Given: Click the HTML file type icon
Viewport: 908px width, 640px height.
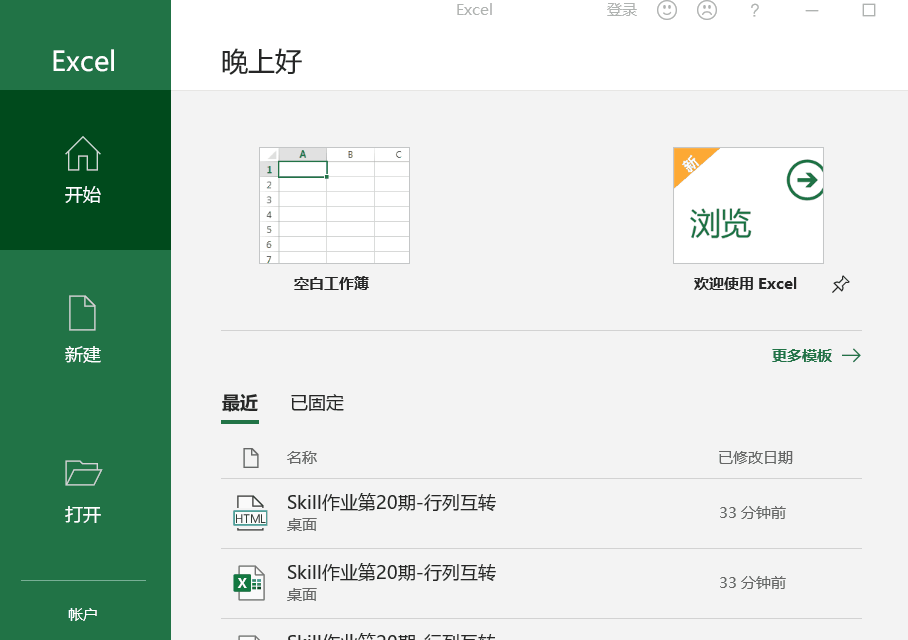Looking at the screenshot, I should pyautogui.click(x=250, y=513).
